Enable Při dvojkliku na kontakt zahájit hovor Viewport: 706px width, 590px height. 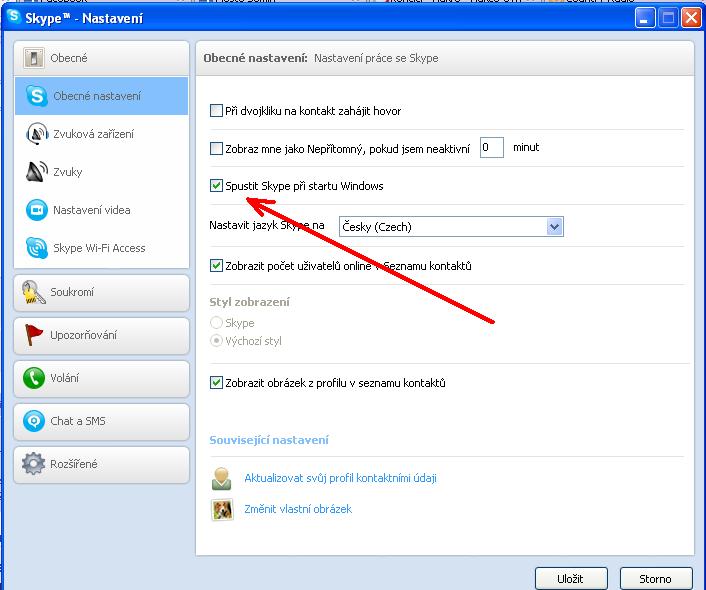[216, 110]
